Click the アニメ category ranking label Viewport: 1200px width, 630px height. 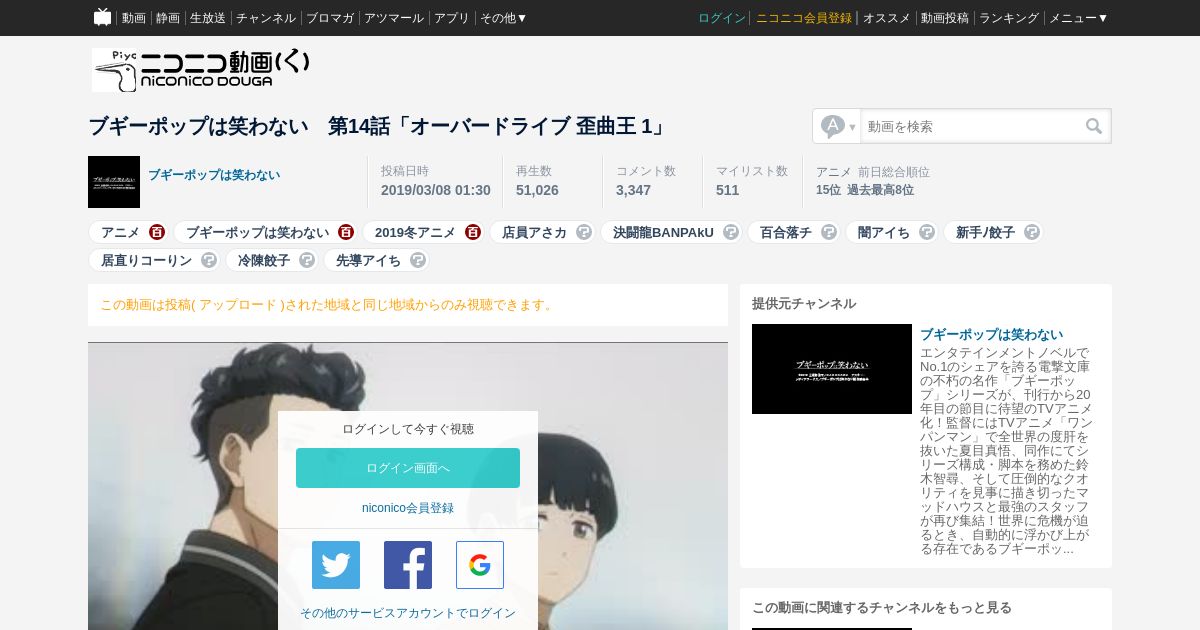(x=833, y=172)
